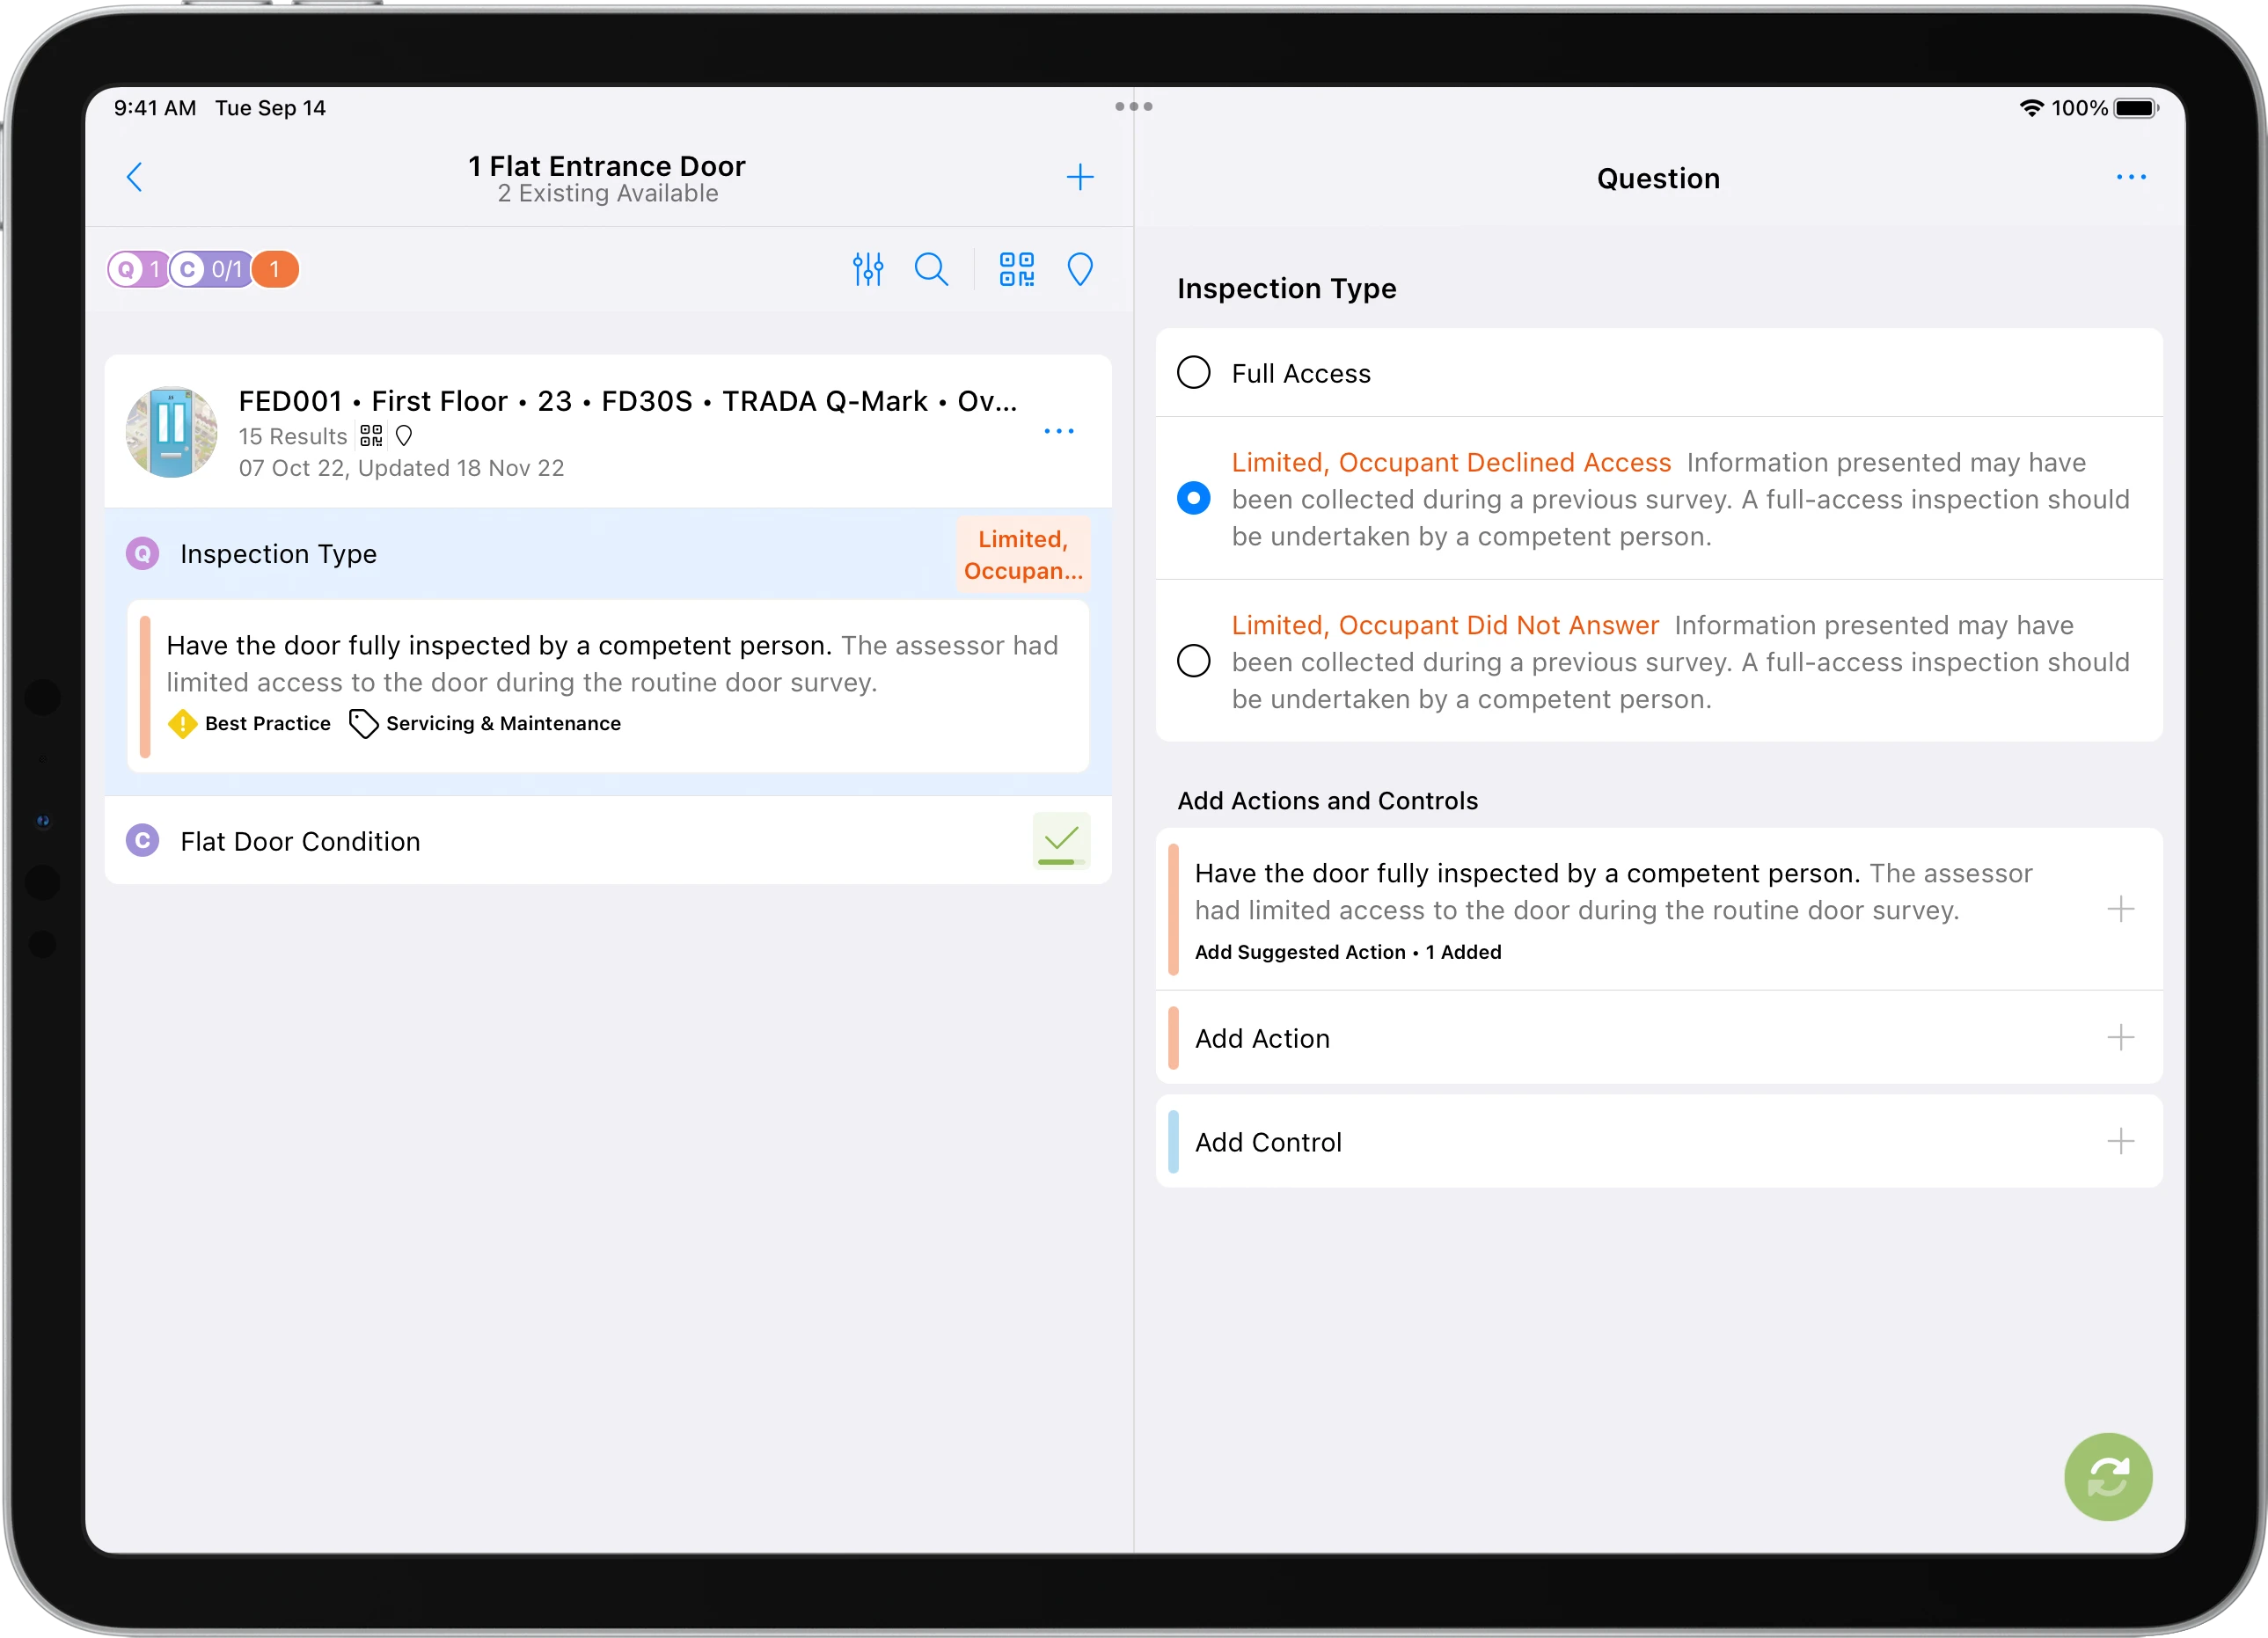Tap the Best Practice label
2268x1638 pixels.
click(x=268, y=723)
